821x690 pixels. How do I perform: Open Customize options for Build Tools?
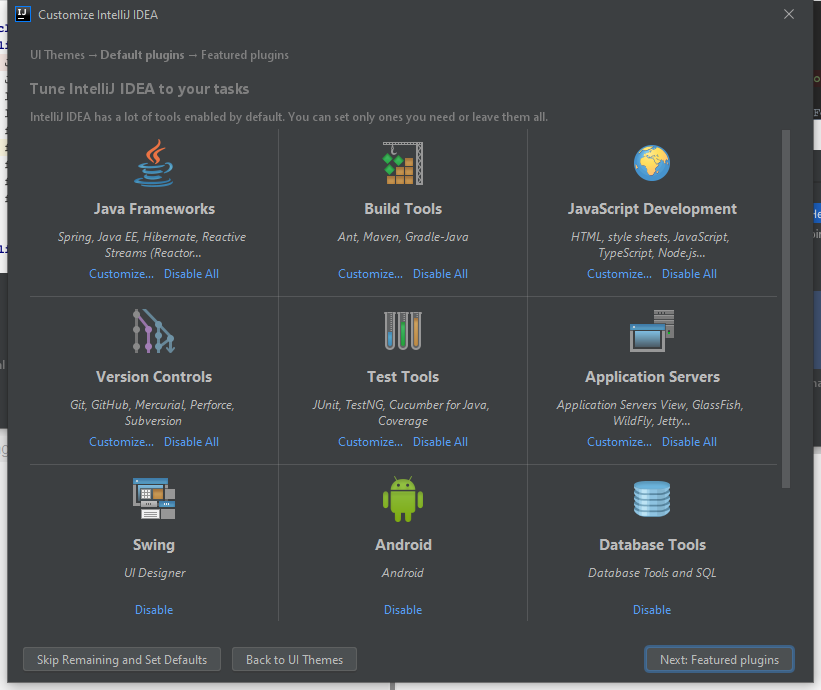(370, 274)
